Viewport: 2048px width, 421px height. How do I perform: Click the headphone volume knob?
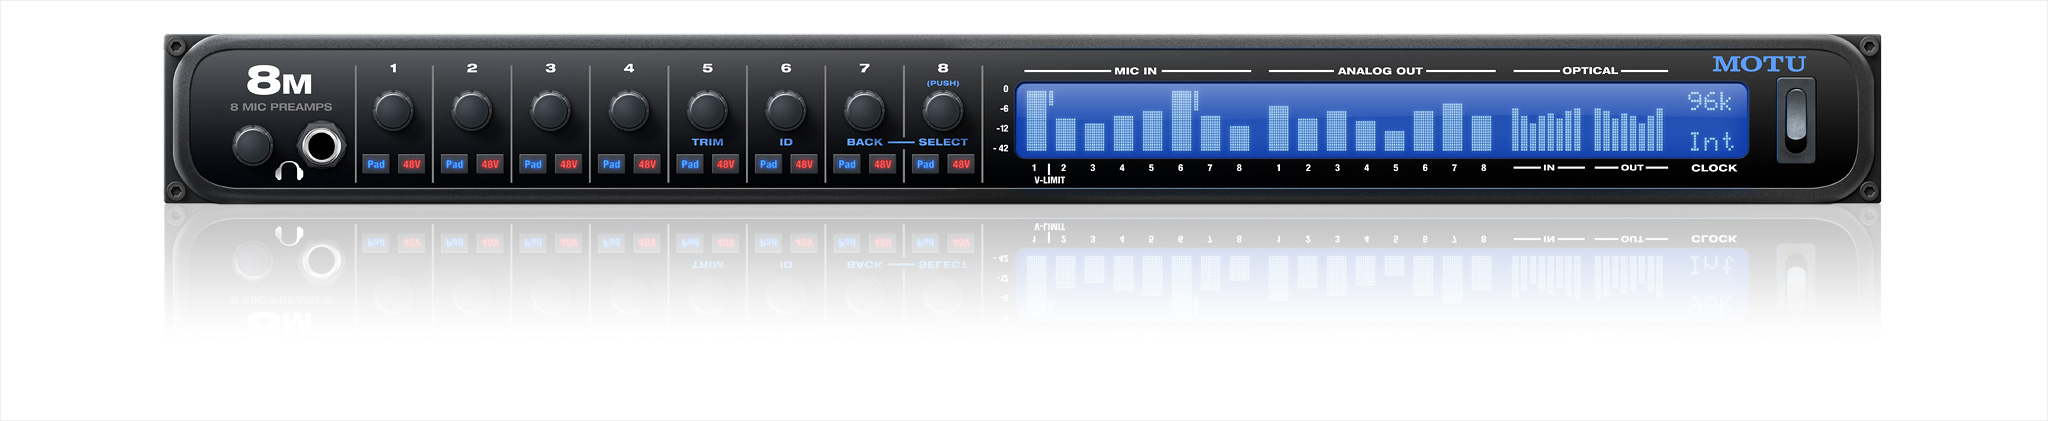[252, 146]
